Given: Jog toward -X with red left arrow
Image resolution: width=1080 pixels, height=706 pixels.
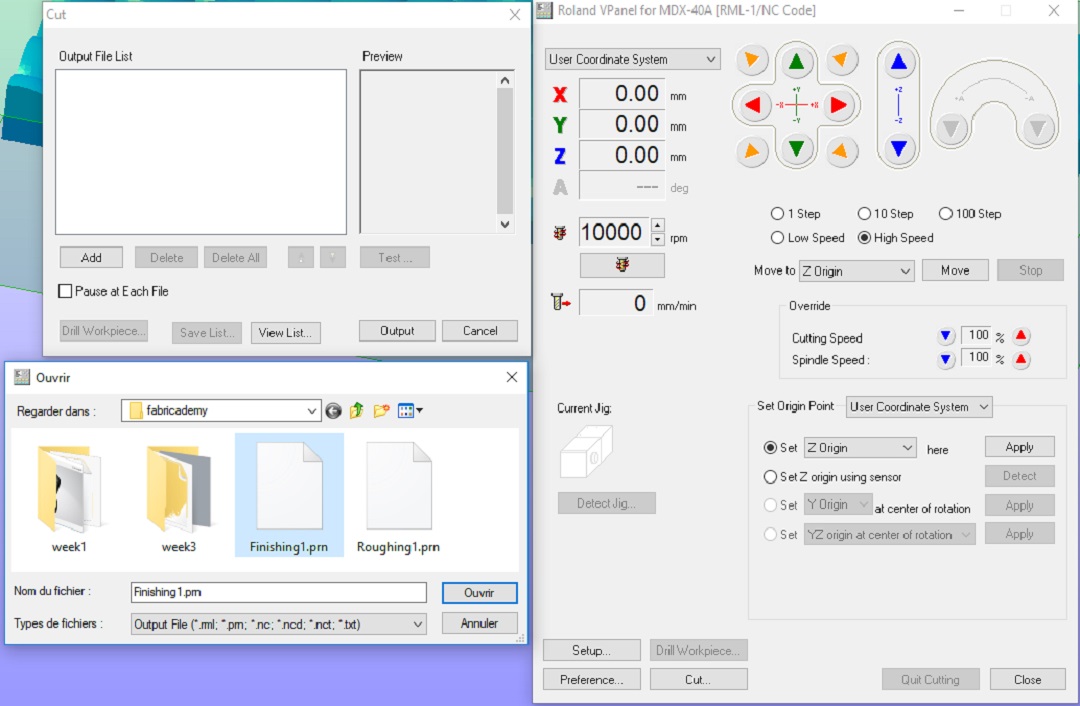Looking at the screenshot, I should (x=753, y=105).
